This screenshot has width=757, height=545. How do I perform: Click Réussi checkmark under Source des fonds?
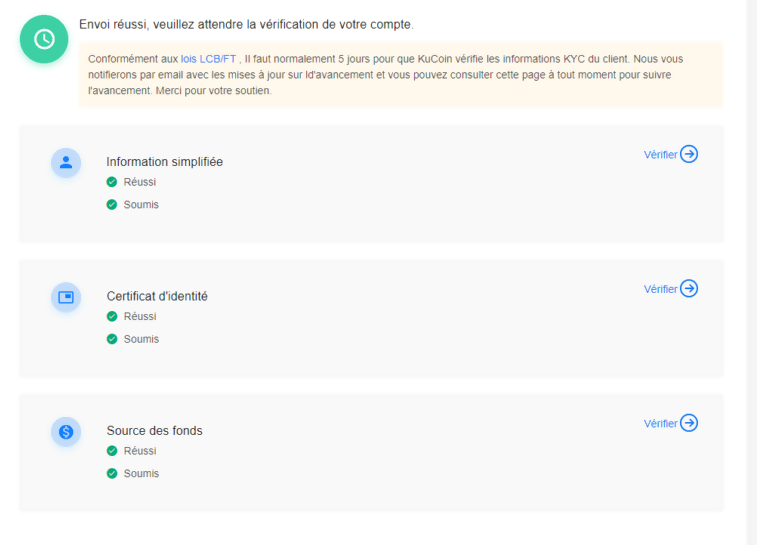112,451
